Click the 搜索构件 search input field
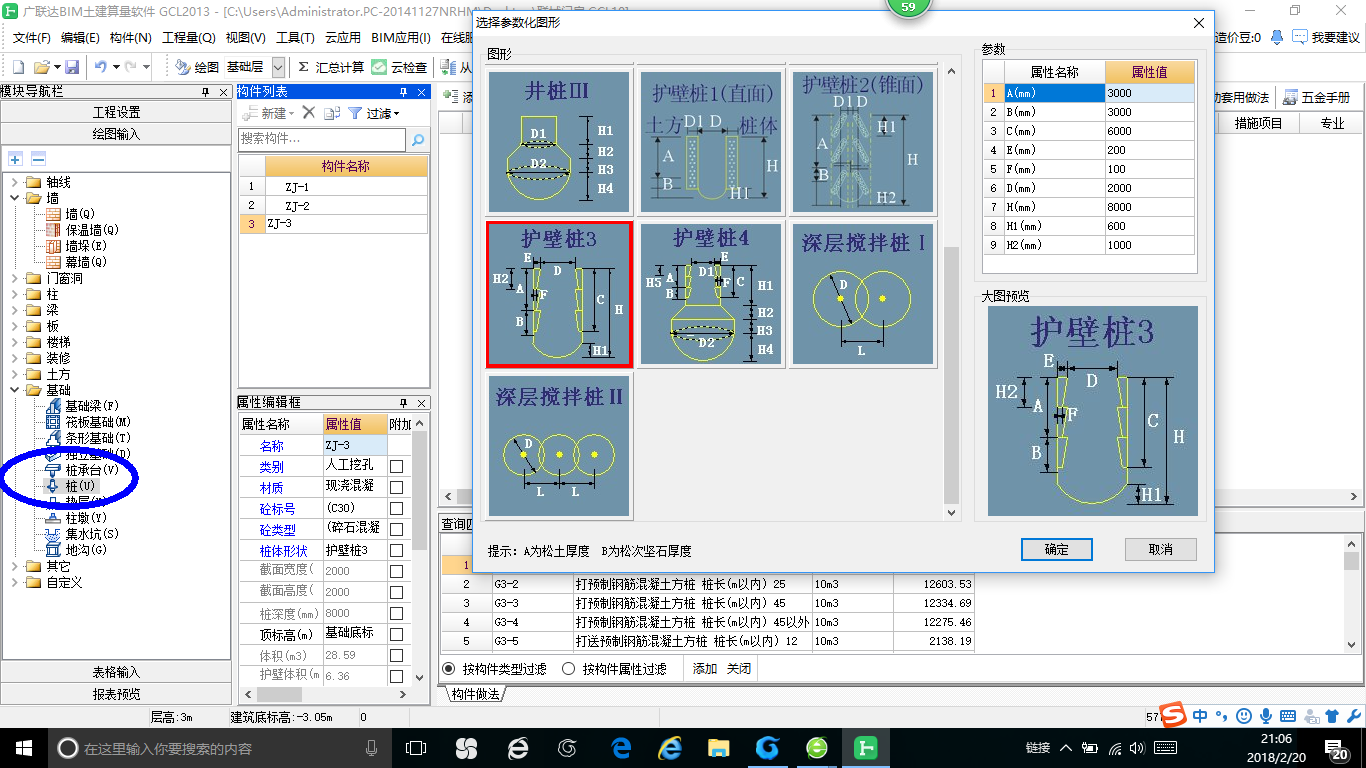The width and height of the screenshot is (1366, 768). coord(323,139)
